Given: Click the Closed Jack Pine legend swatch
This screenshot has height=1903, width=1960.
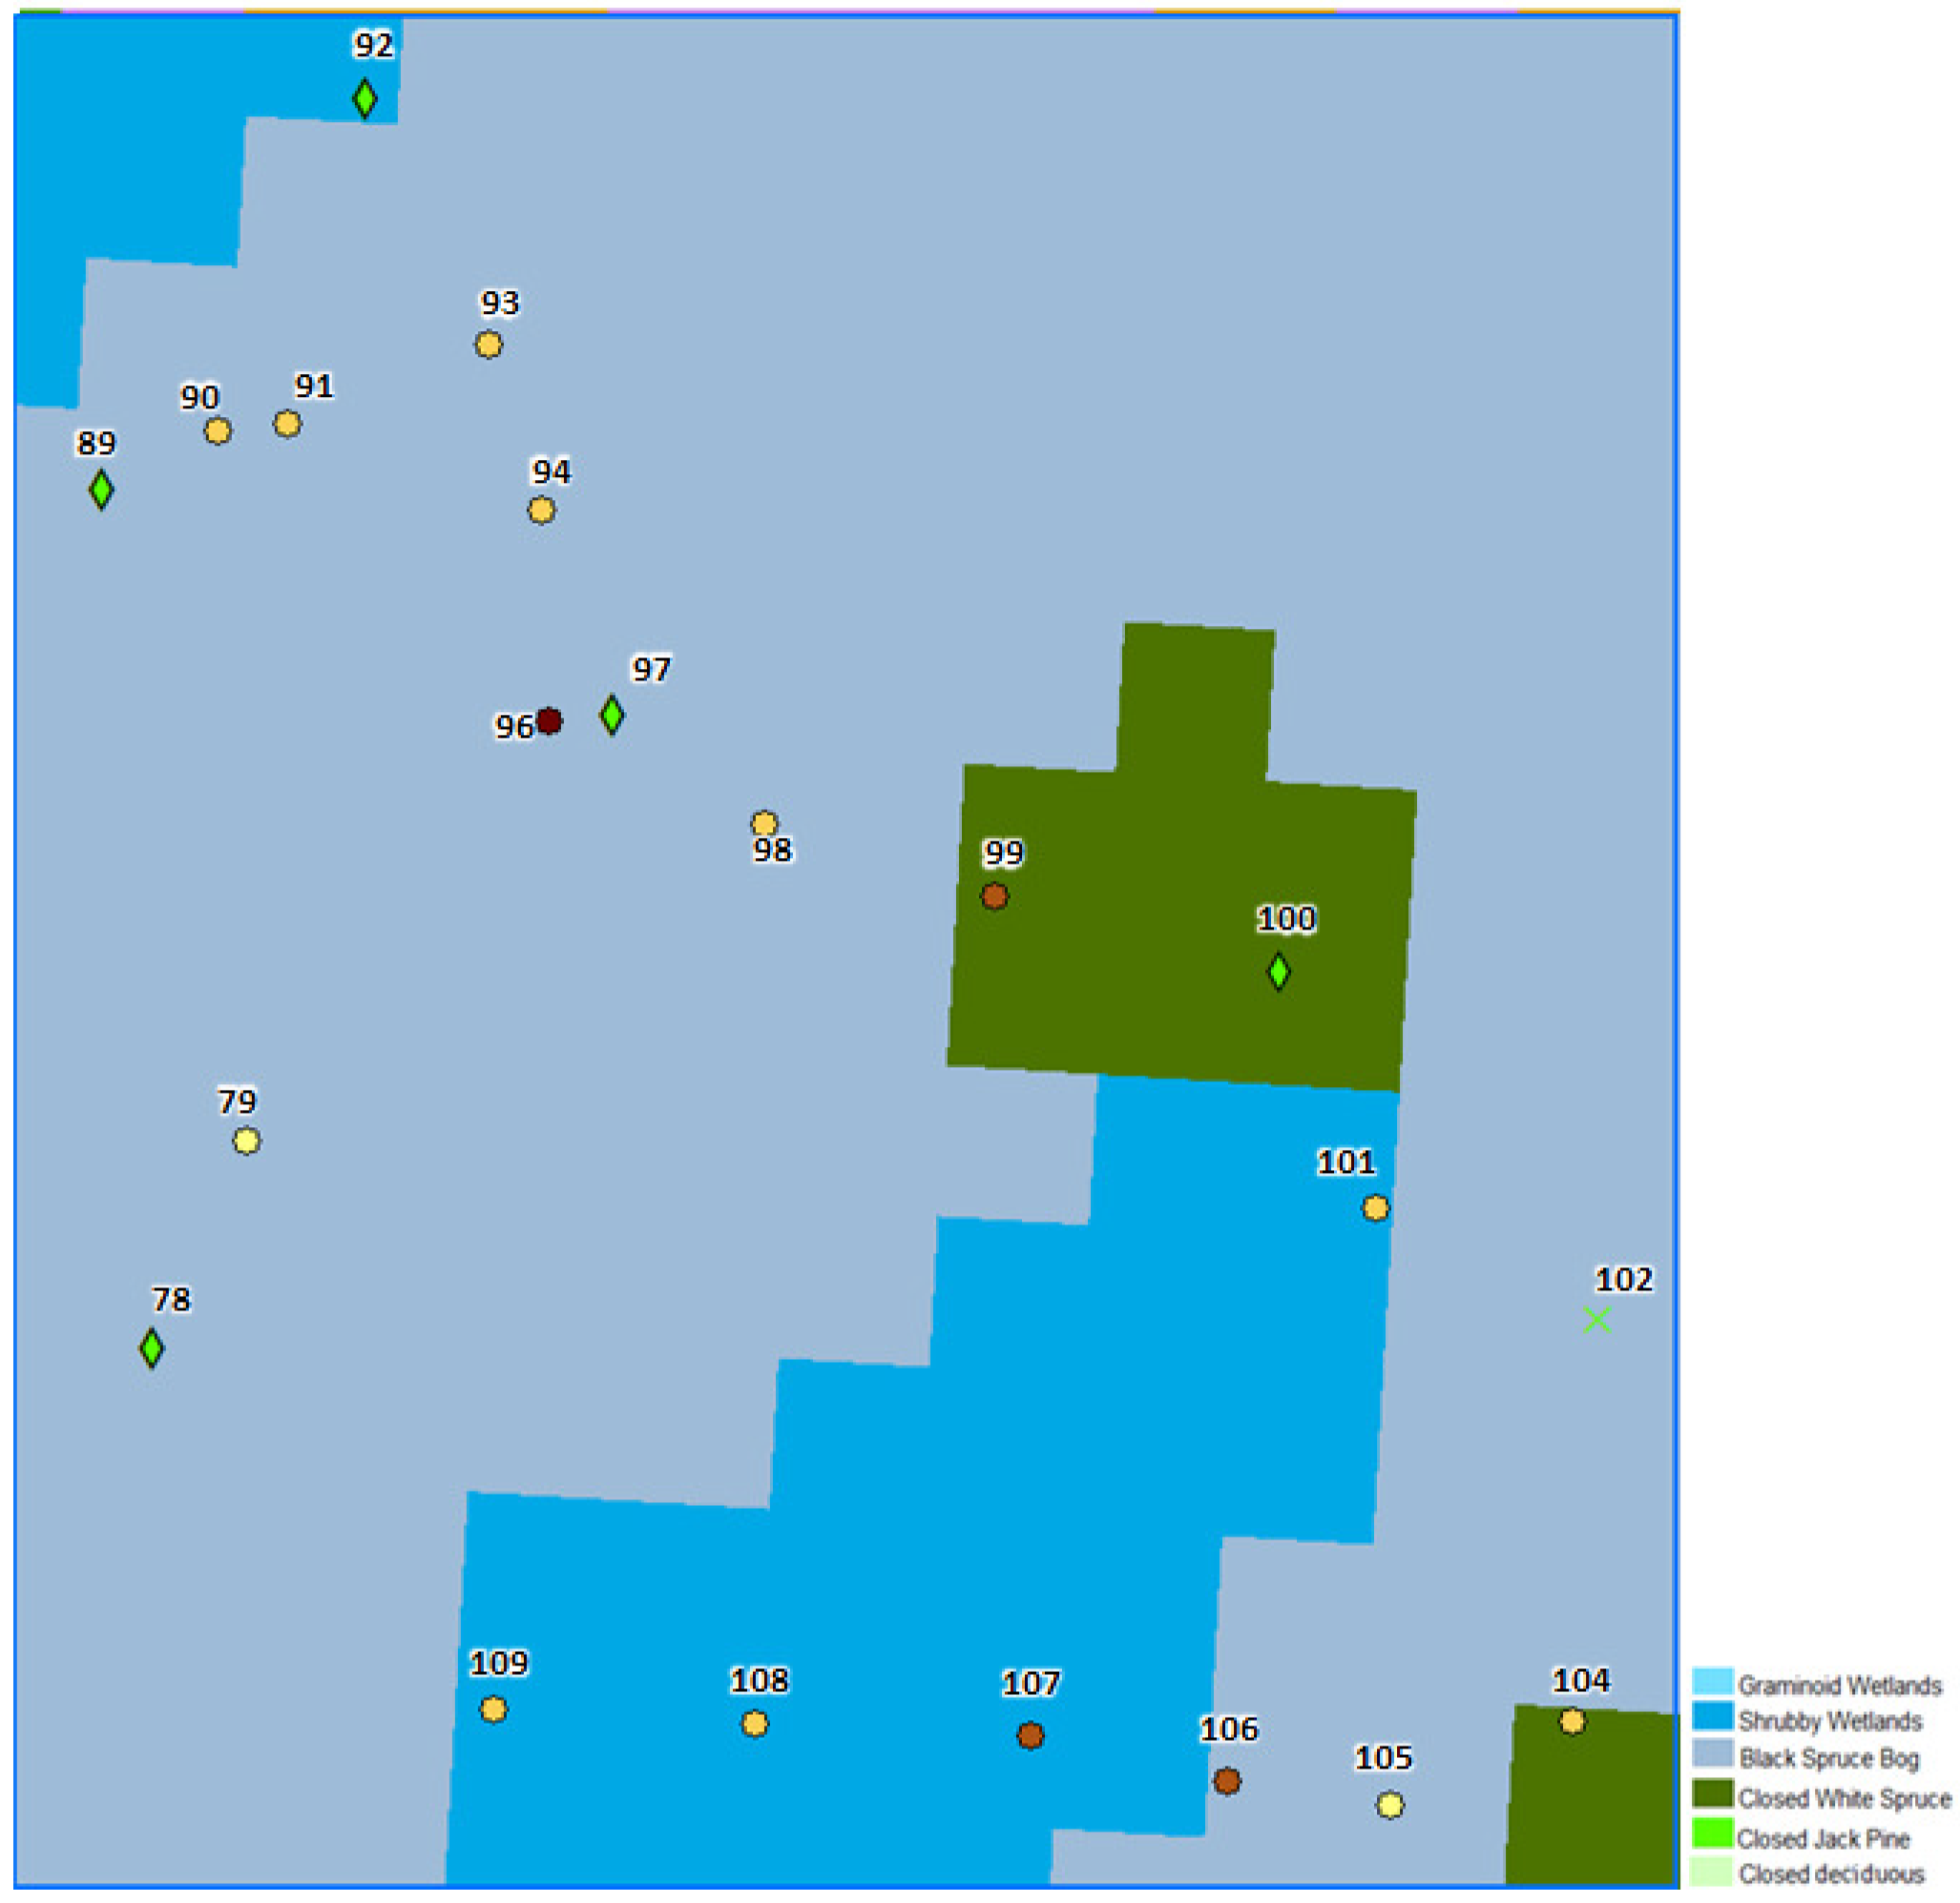Looking at the screenshot, I should click(x=1712, y=1832).
